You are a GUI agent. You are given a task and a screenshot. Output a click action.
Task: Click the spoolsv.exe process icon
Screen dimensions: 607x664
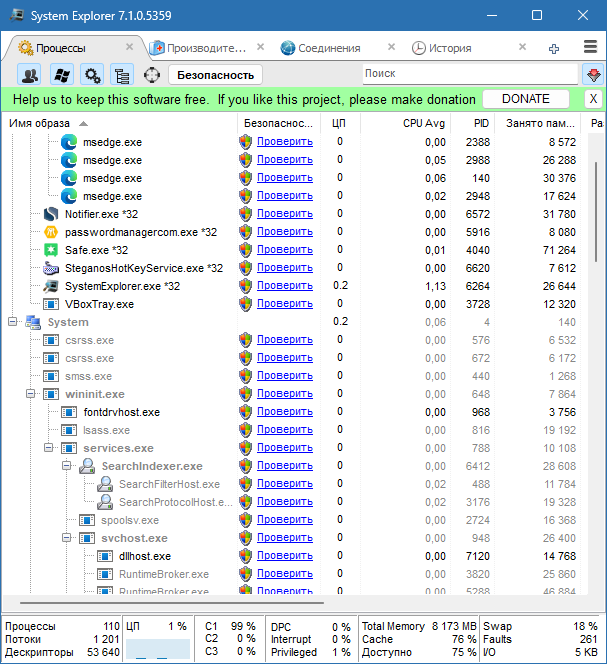pos(87,520)
